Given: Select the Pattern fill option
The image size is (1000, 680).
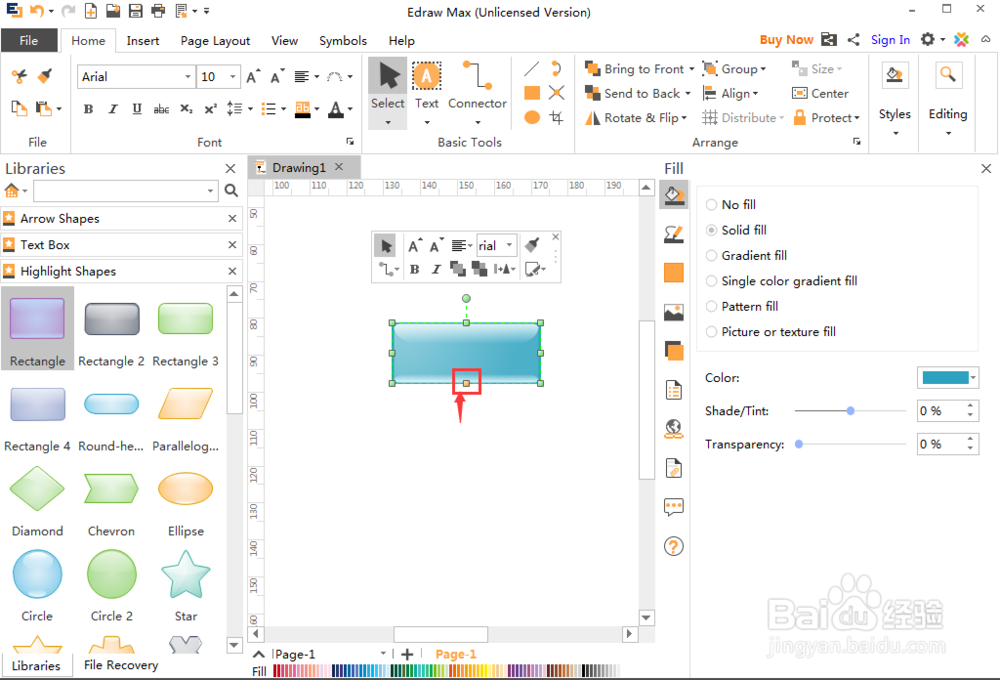Looking at the screenshot, I should click(x=742, y=307).
